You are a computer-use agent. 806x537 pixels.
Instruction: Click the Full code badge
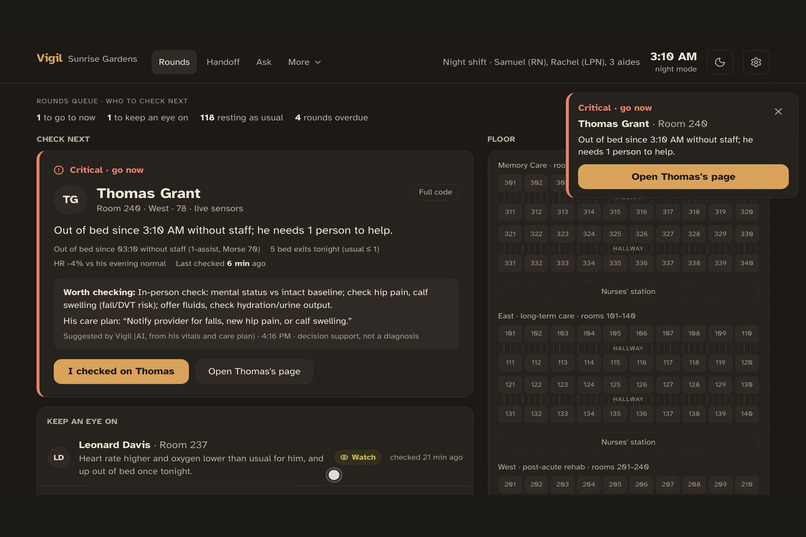(435, 192)
